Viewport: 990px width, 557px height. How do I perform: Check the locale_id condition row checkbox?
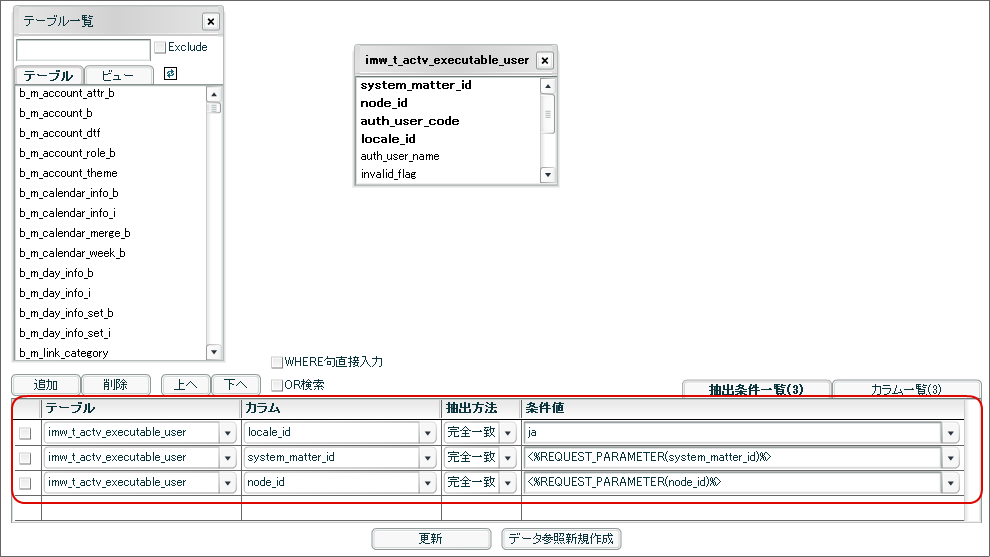[x=25, y=433]
